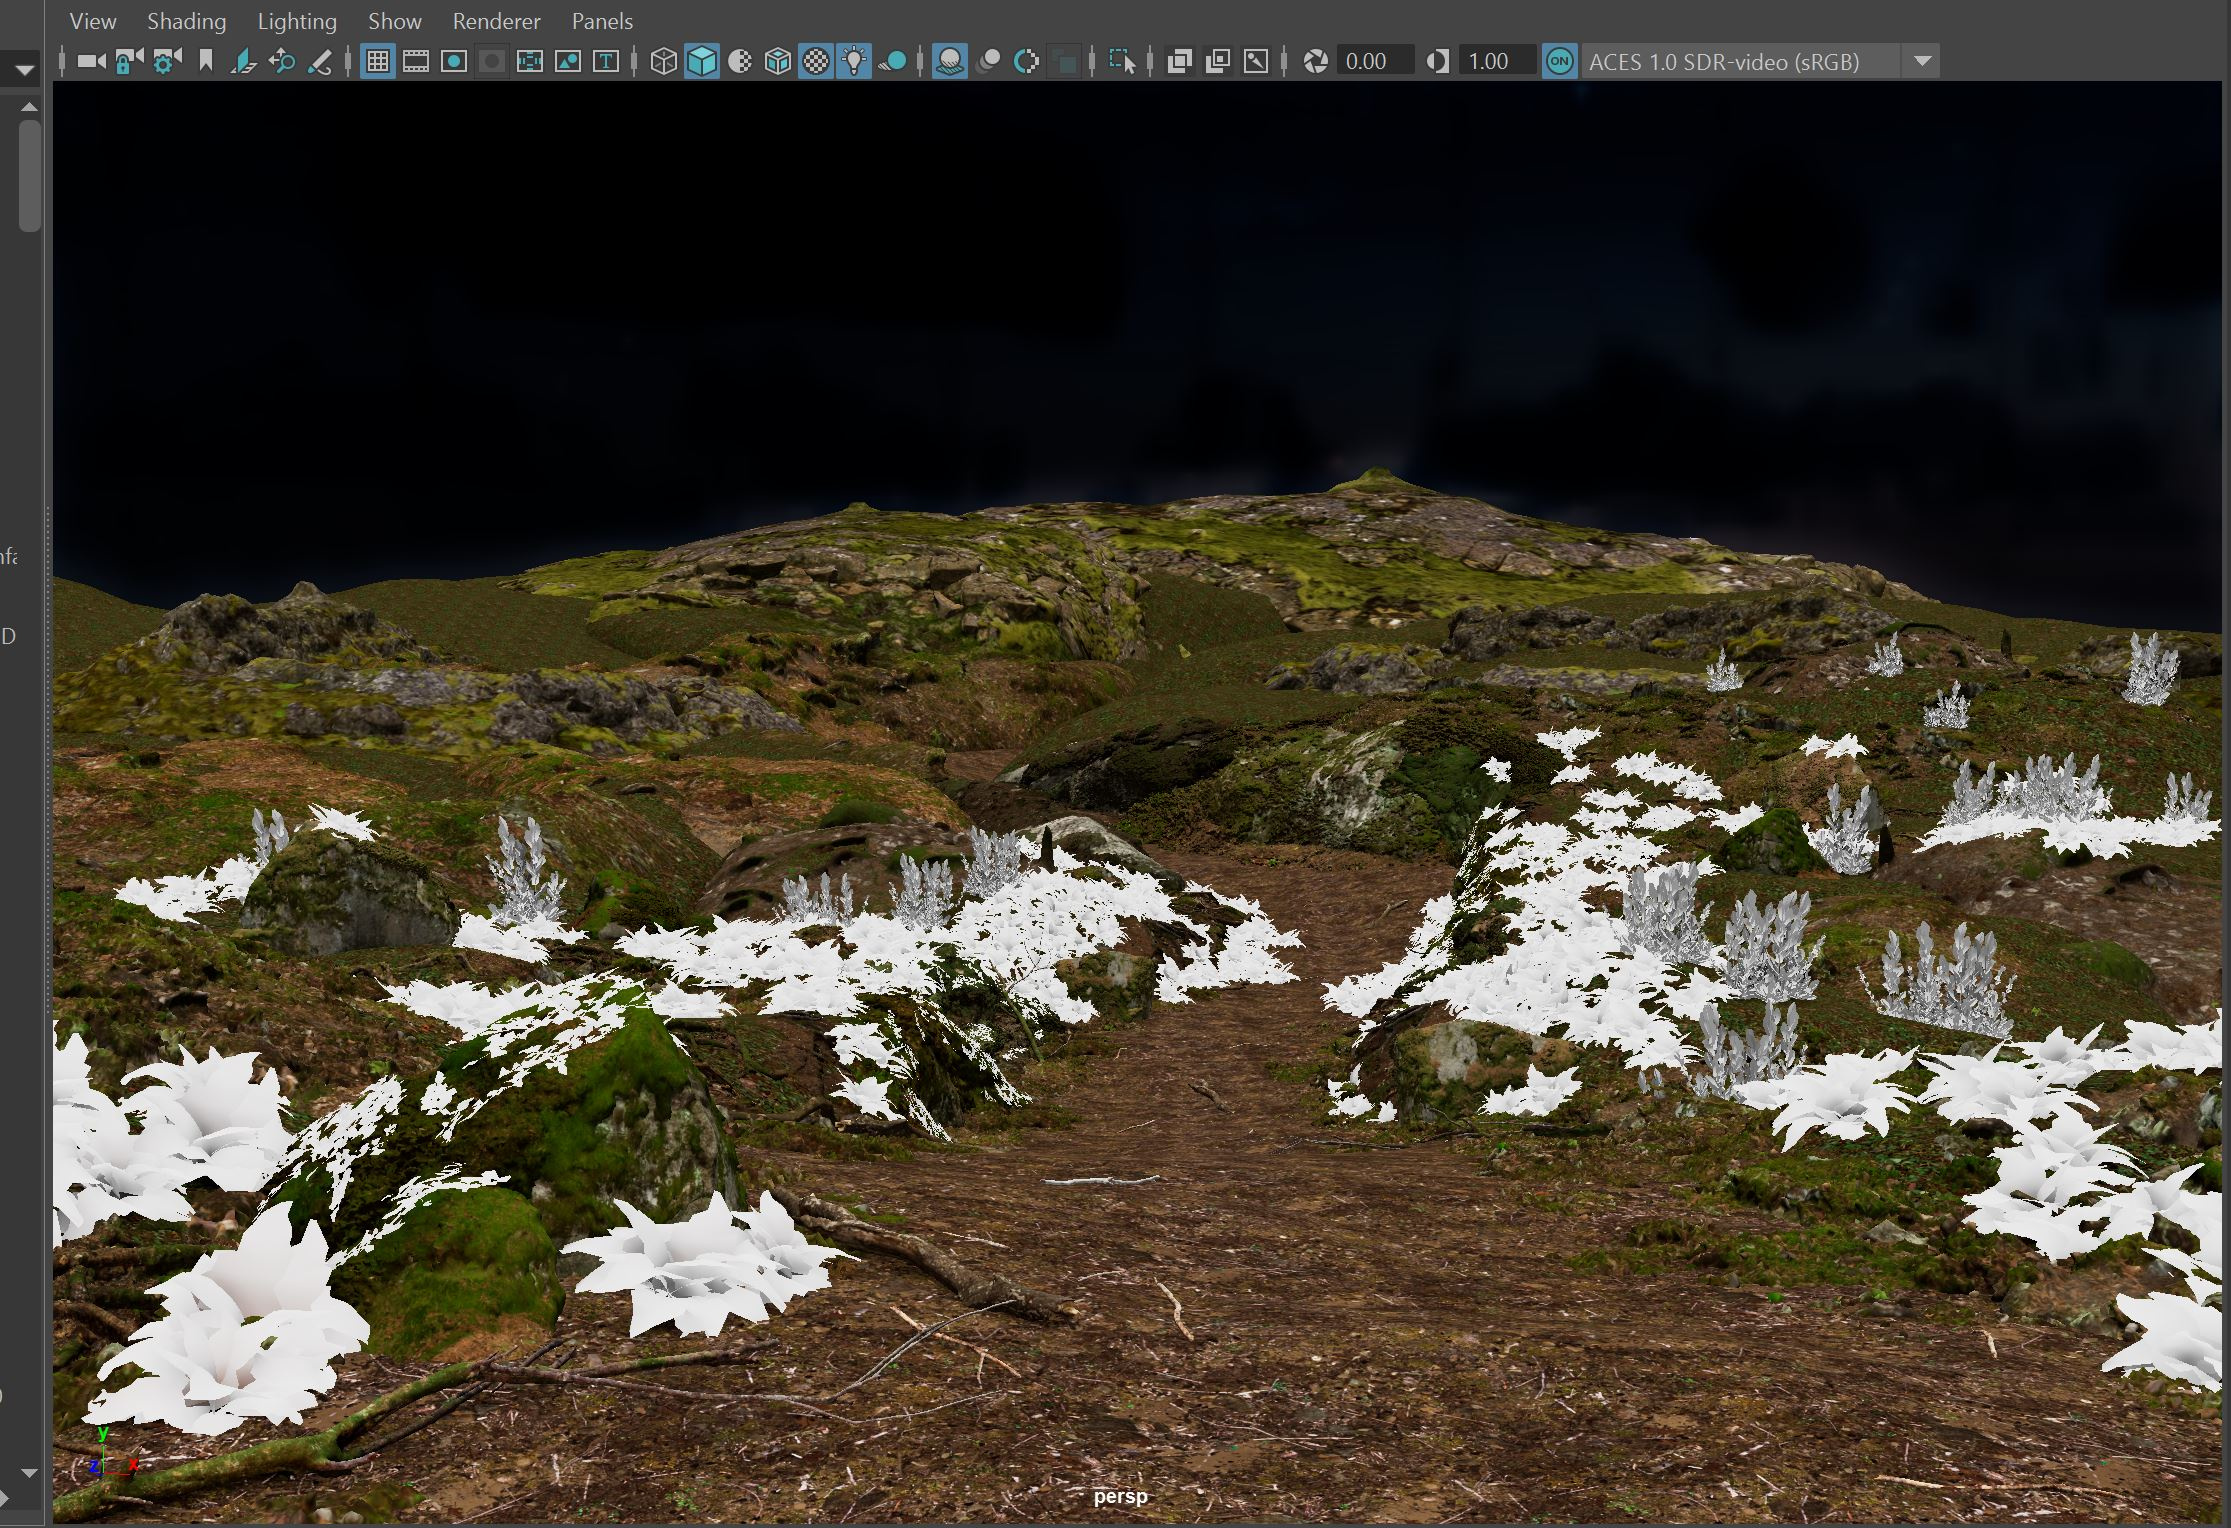The height and width of the screenshot is (1528, 2231).
Task: Toggle the Field Chart display
Action: tap(529, 62)
